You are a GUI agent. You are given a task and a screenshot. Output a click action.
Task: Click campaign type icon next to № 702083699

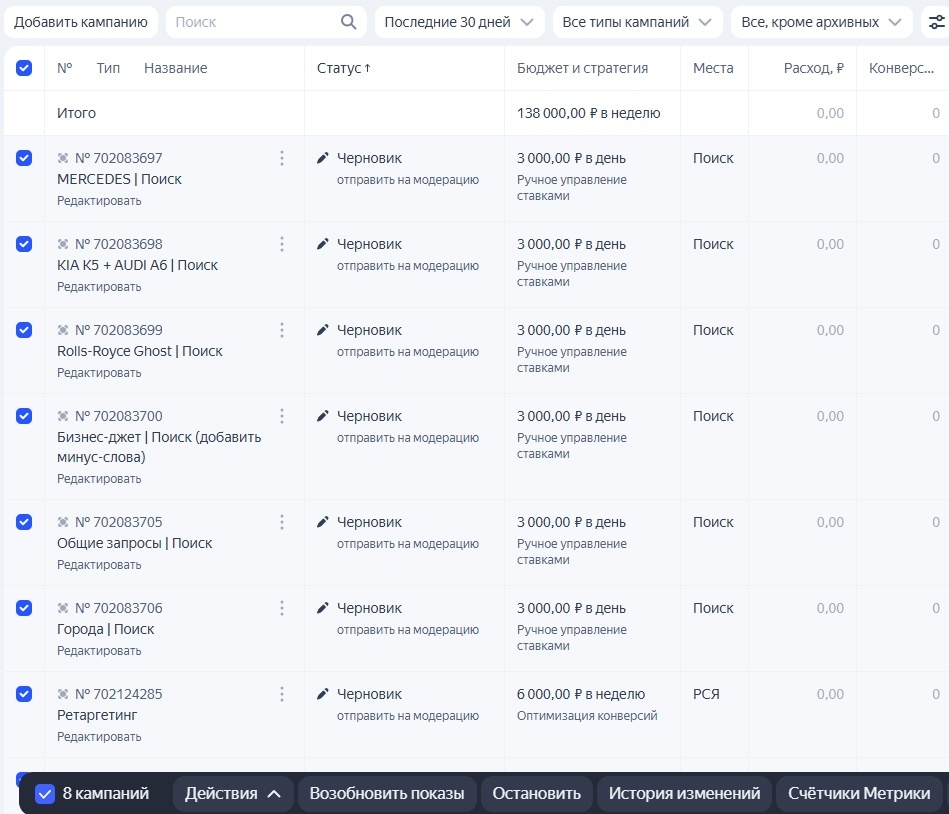click(x=62, y=330)
